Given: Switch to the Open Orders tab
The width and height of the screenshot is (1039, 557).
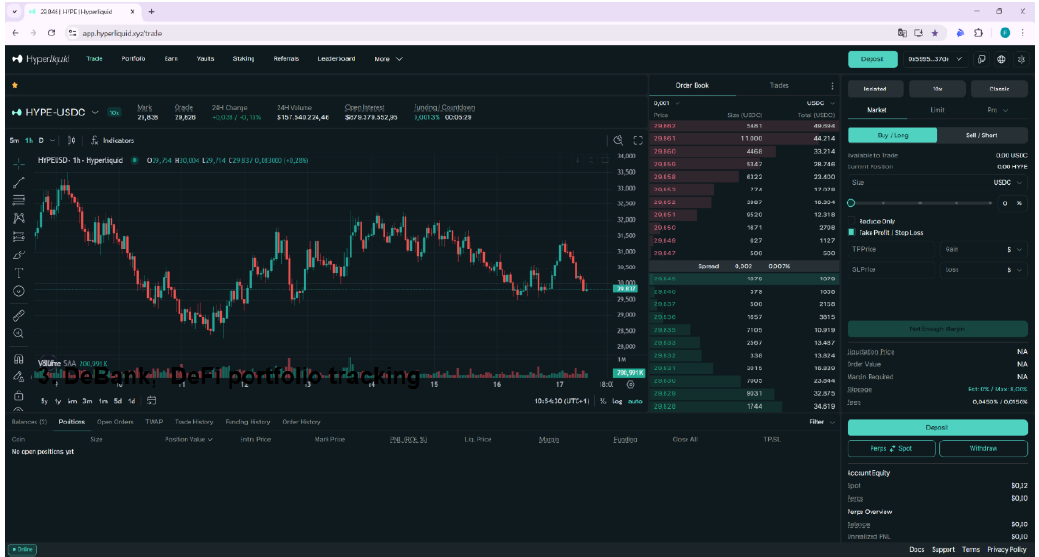Looking at the screenshot, I should [x=115, y=422].
